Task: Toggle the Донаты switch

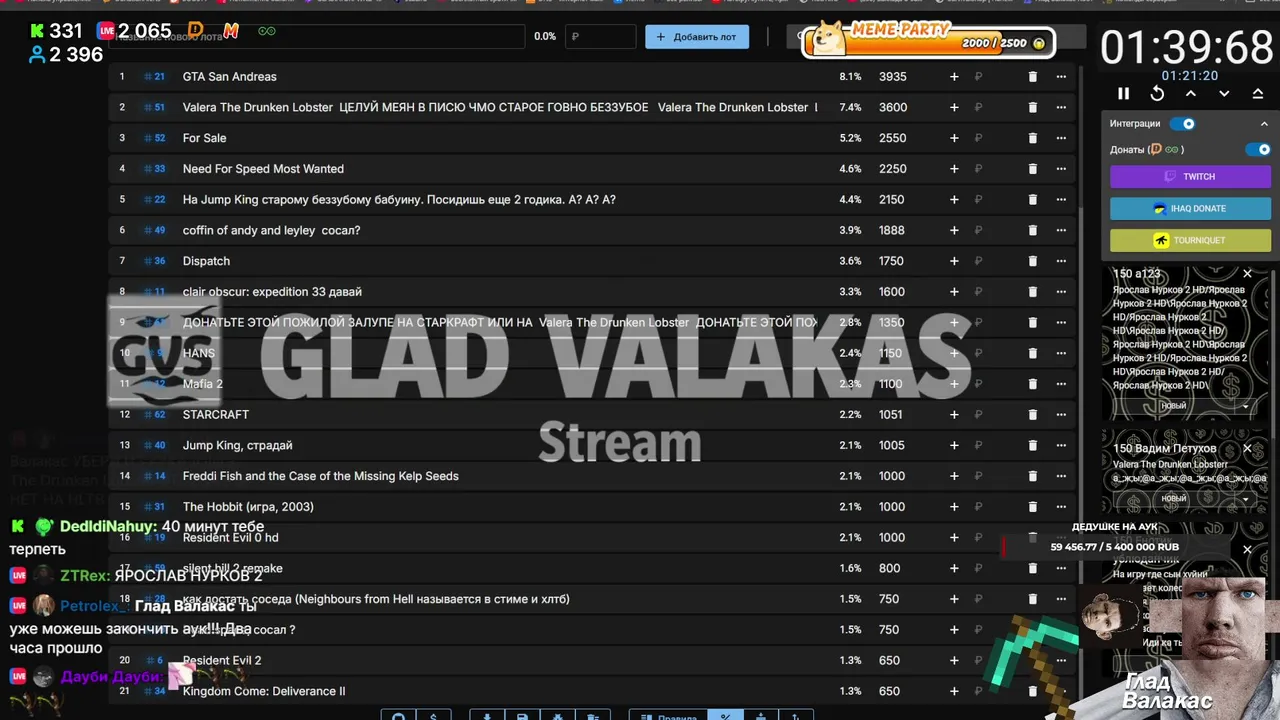Action: click(x=1258, y=149)
